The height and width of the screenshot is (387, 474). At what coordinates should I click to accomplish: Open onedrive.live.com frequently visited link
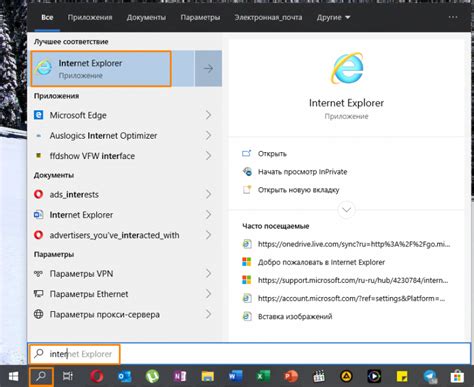[346, 244]
